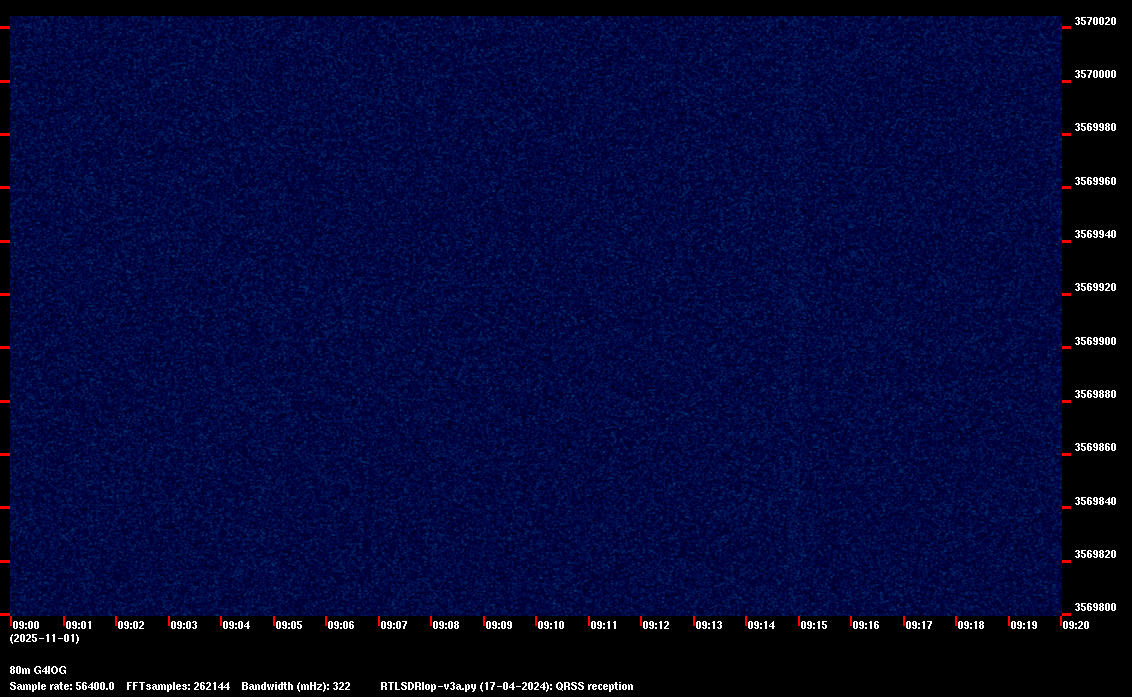The width and height of the screenshot is (1132, 697).
Task: Click the 09:02 time axis label
Action: (131, 625)
